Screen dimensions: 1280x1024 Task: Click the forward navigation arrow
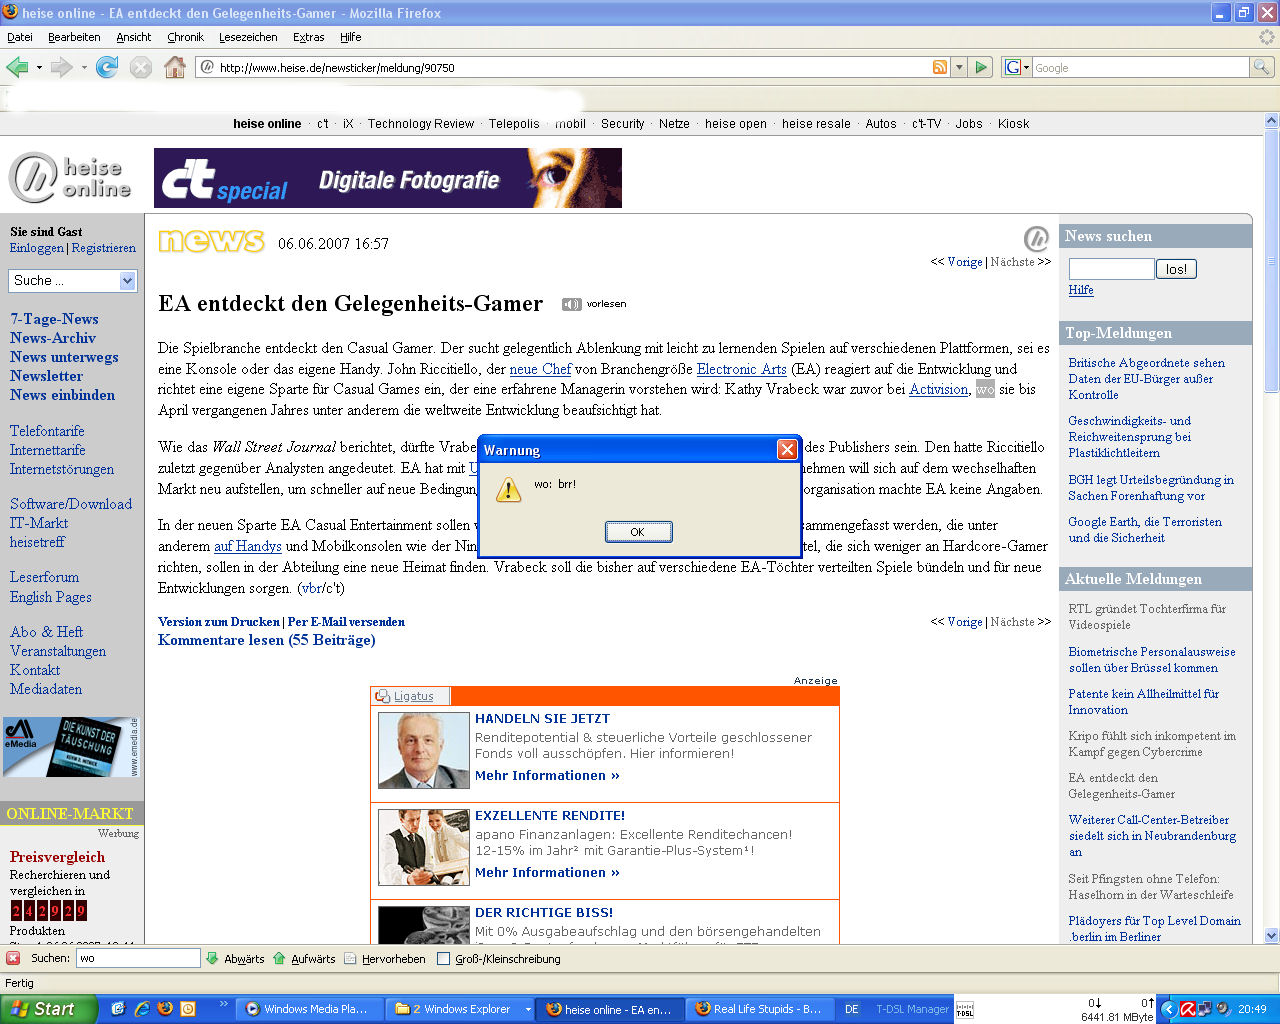click(61, 67)
